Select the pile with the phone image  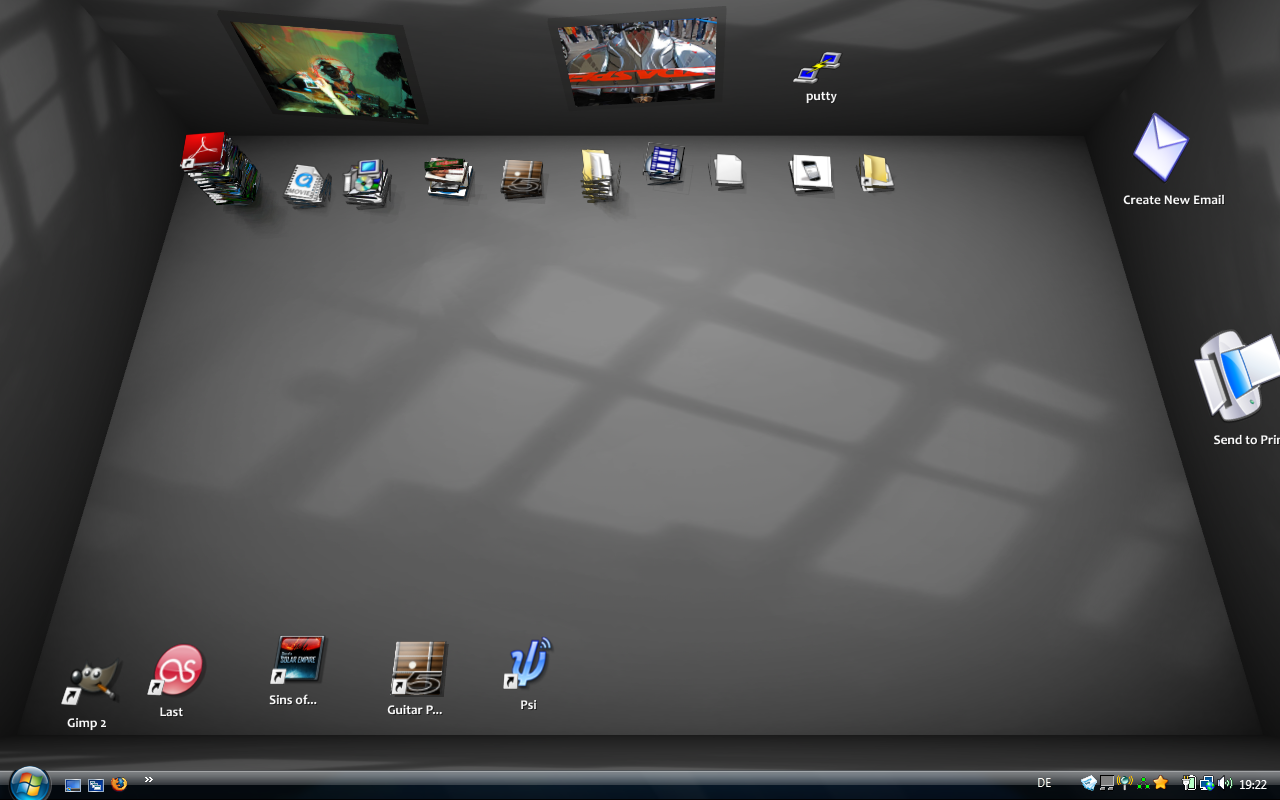click(x=810, y=172)
